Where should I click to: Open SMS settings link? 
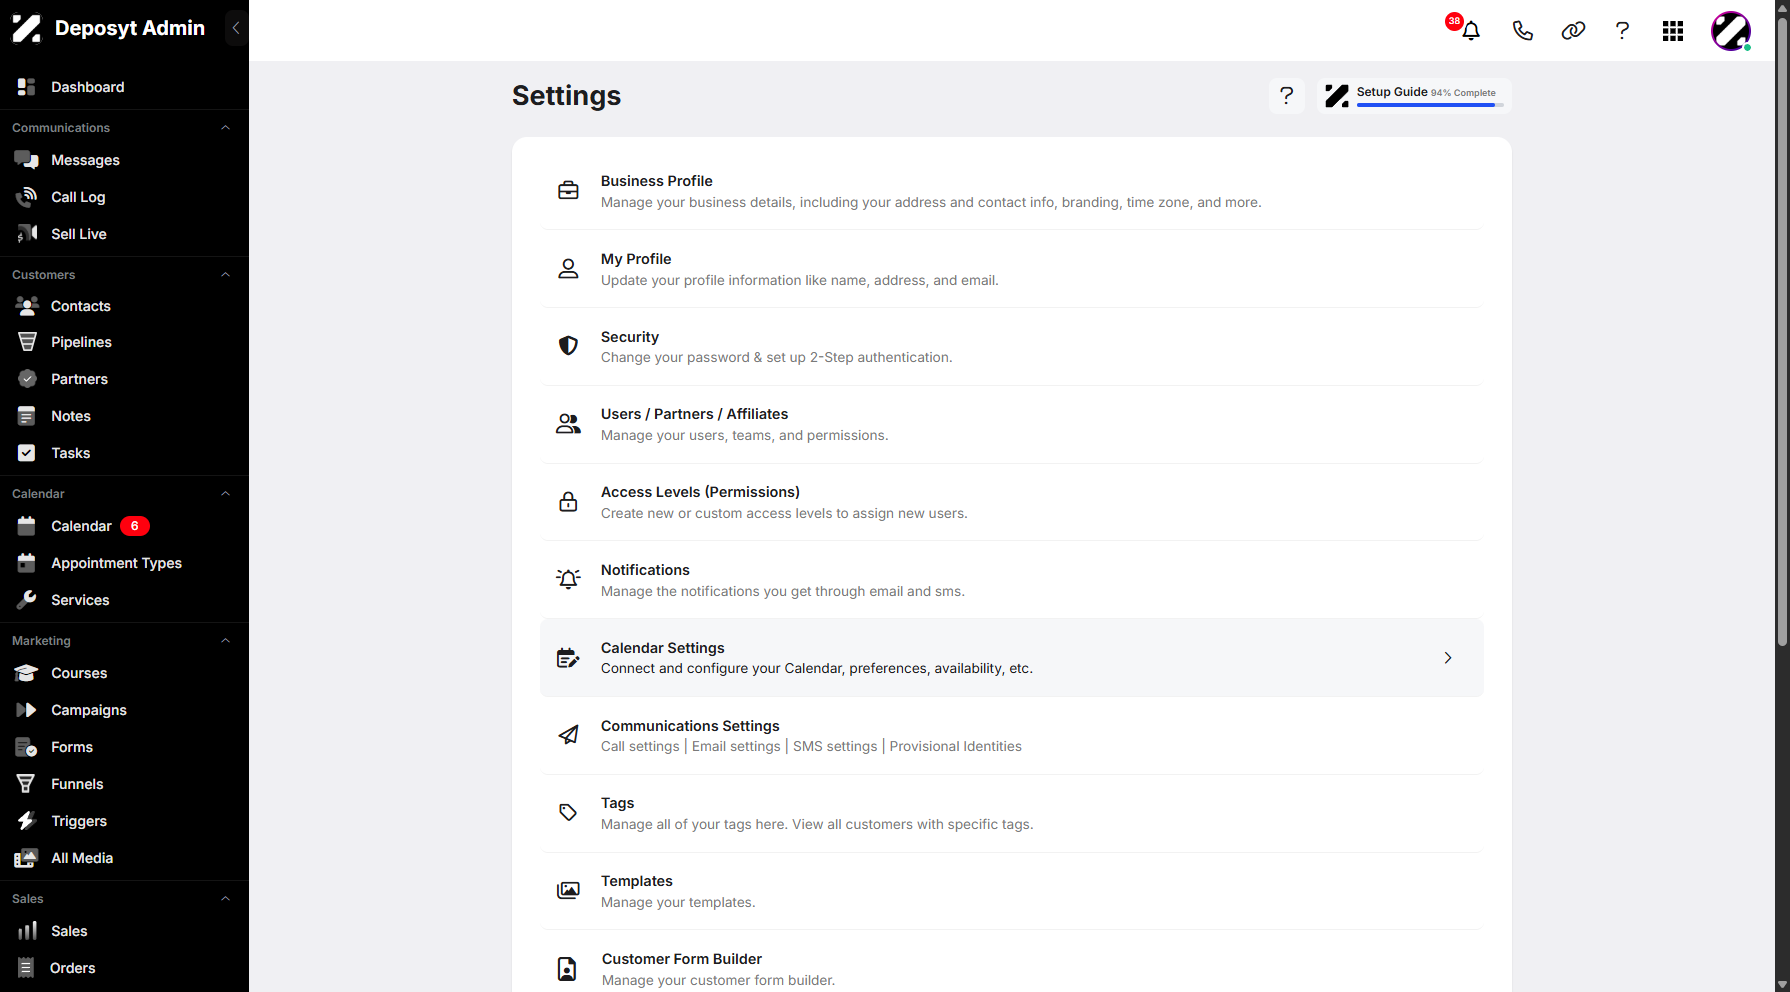pos(835,746)
